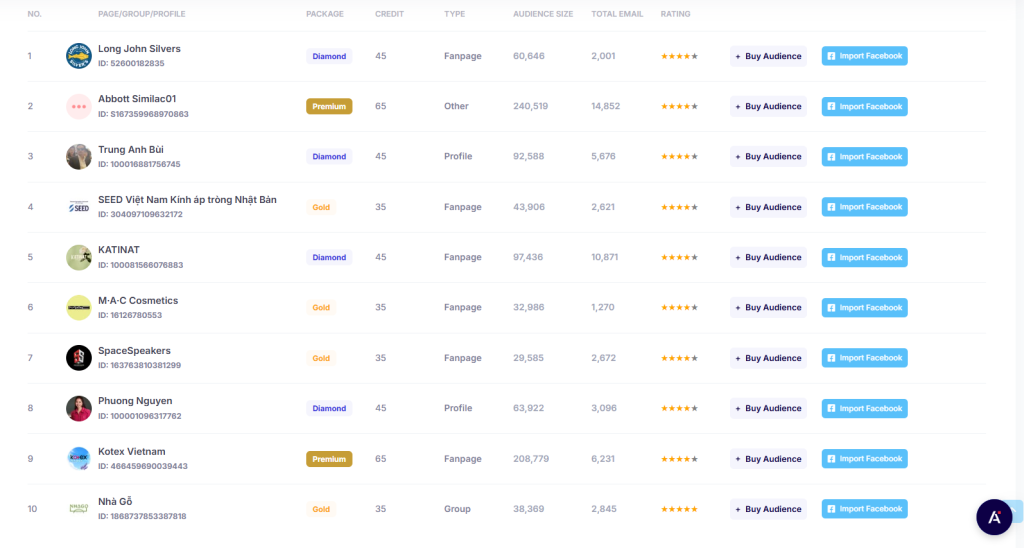This screenshot has width=1024, height=548.
Task: Buy Audience for Kotex Vietnam
Action: pyautogui.click(x=768, y=459)
